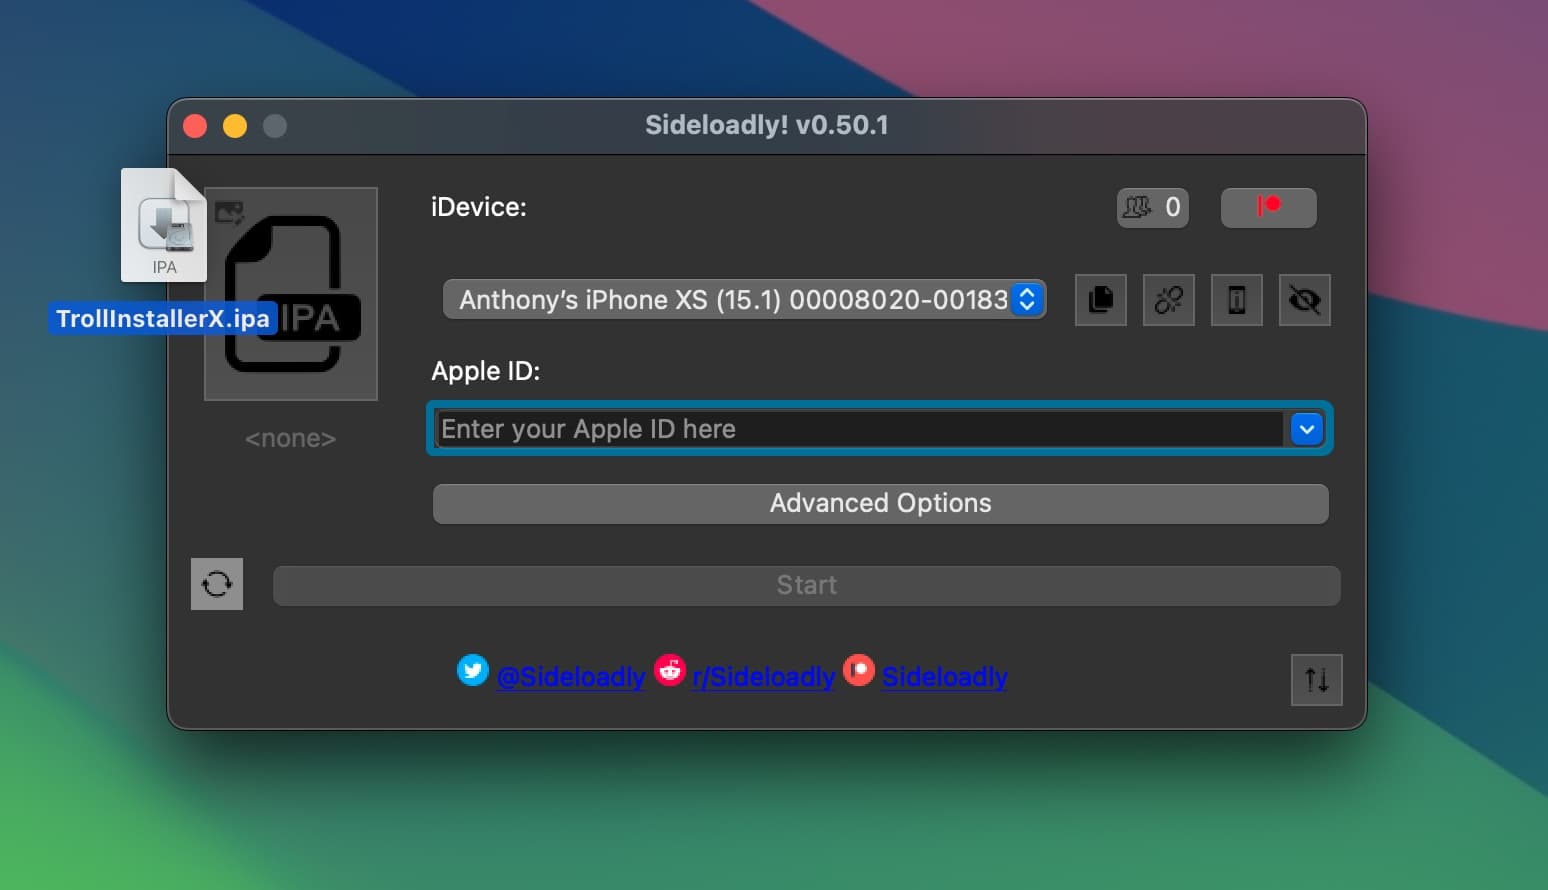Select the Twitter bird icon

coord(472,670)
